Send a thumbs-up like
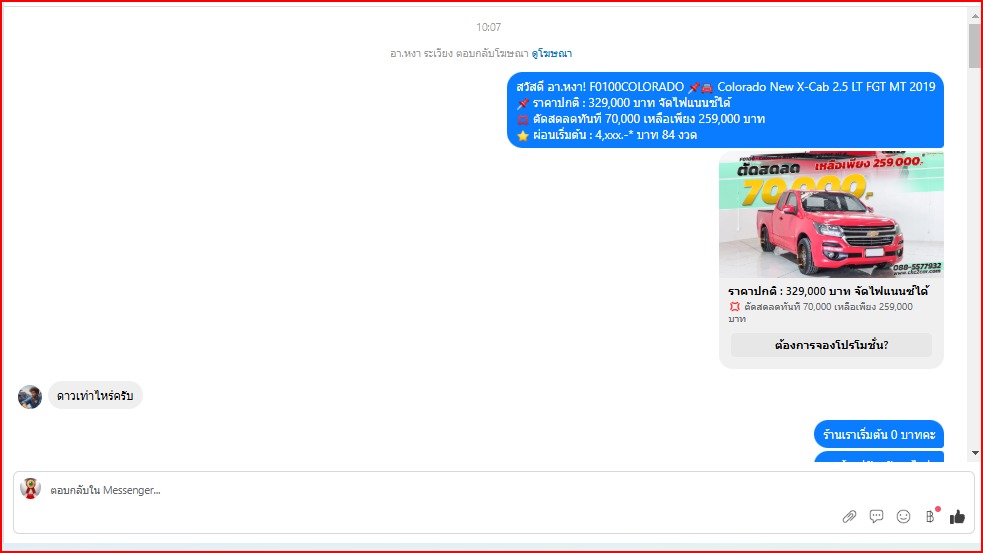This screenshot has height=553, width=983. tap(957, 516)
